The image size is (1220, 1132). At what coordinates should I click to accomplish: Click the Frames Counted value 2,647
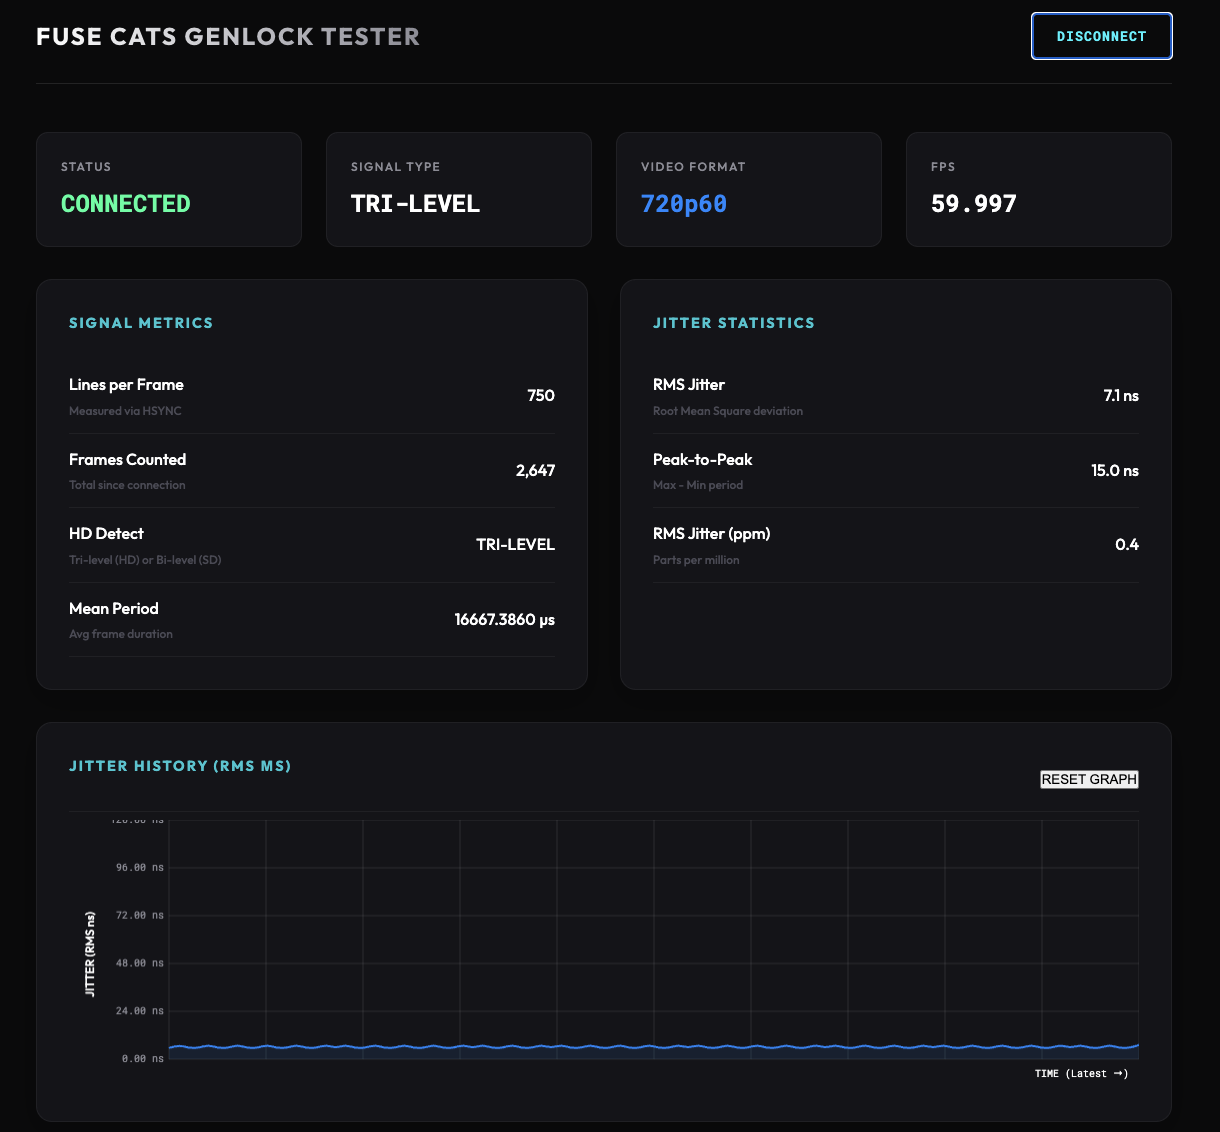click(x=535, y=470)
